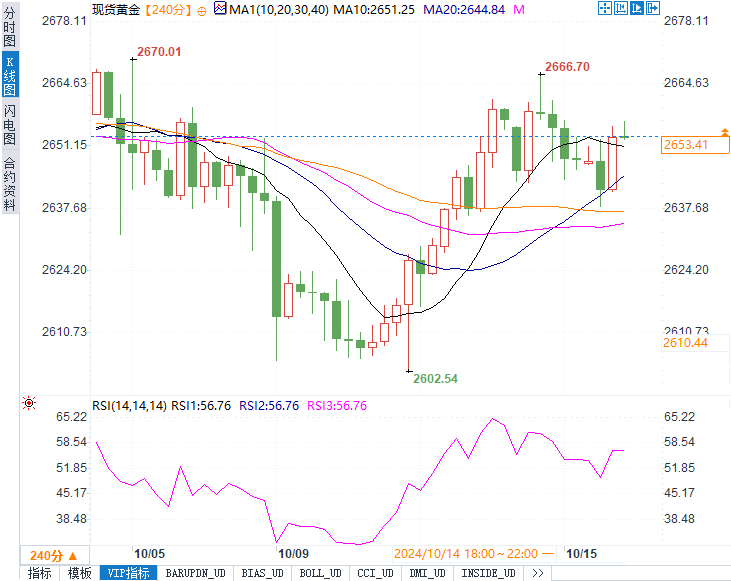Click the fourth blue icon in the top-right toolbar
Screen dimensions: 731x581
(655, 8)
